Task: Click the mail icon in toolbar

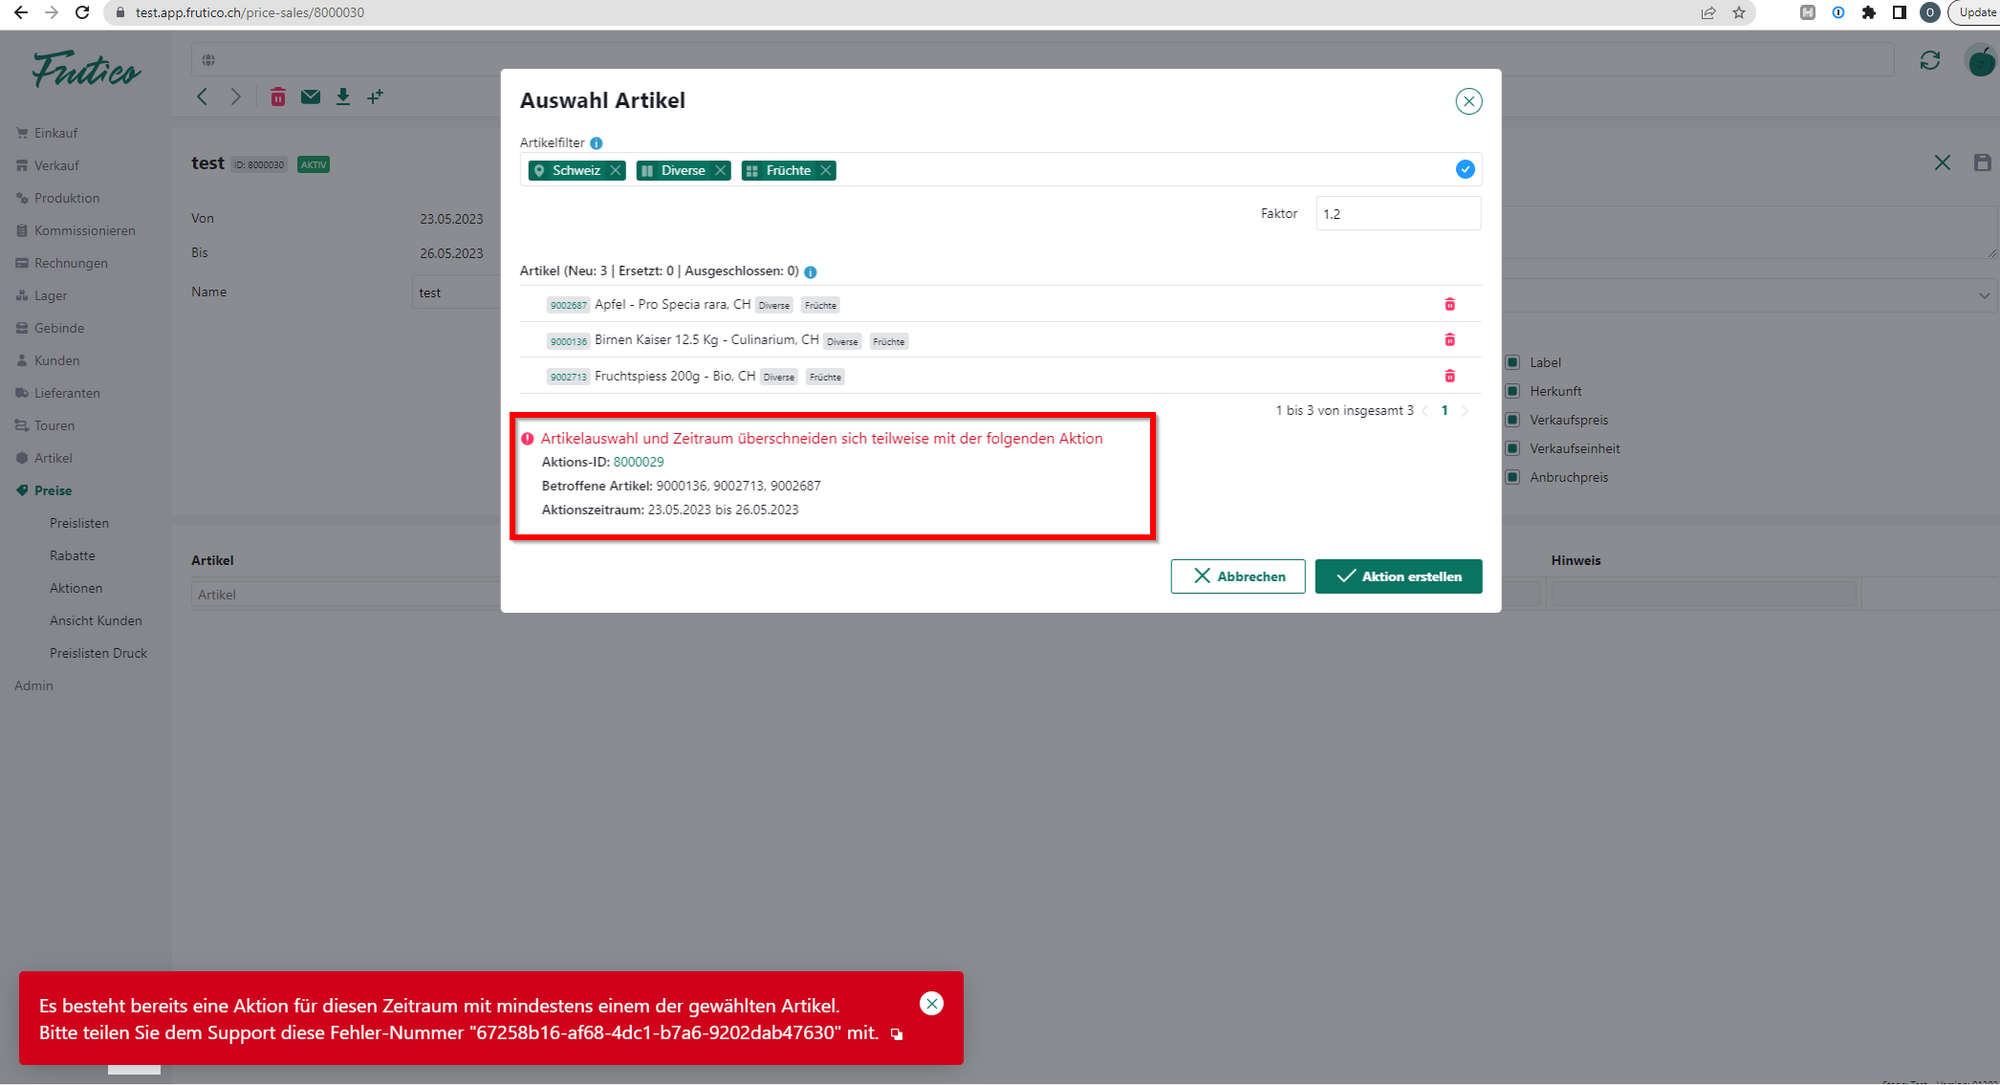Action: click(311, 97)
